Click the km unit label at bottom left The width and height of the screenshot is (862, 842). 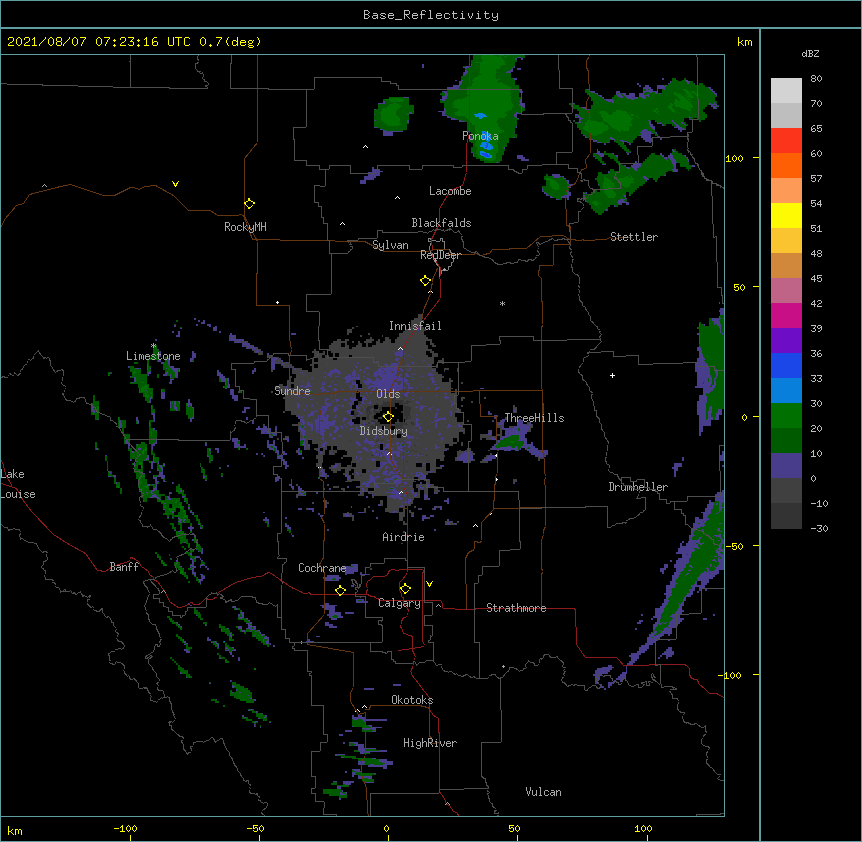pos(14,831)
